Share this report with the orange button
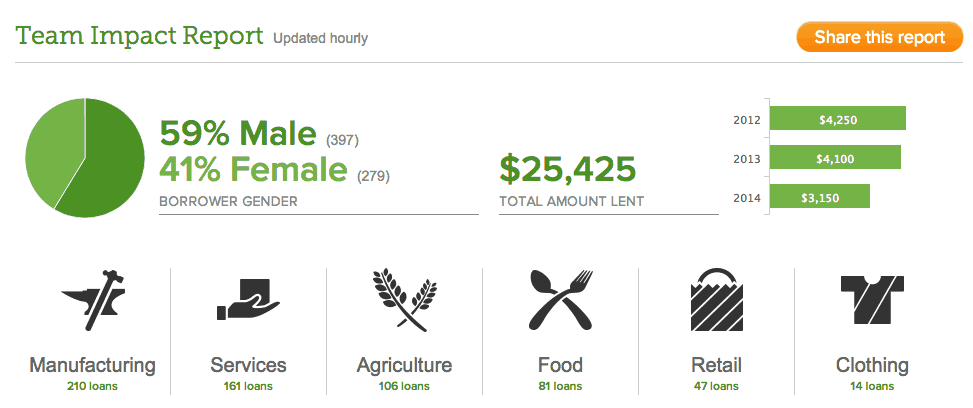The height and width of the screenshot is (408, 973). 879,37
